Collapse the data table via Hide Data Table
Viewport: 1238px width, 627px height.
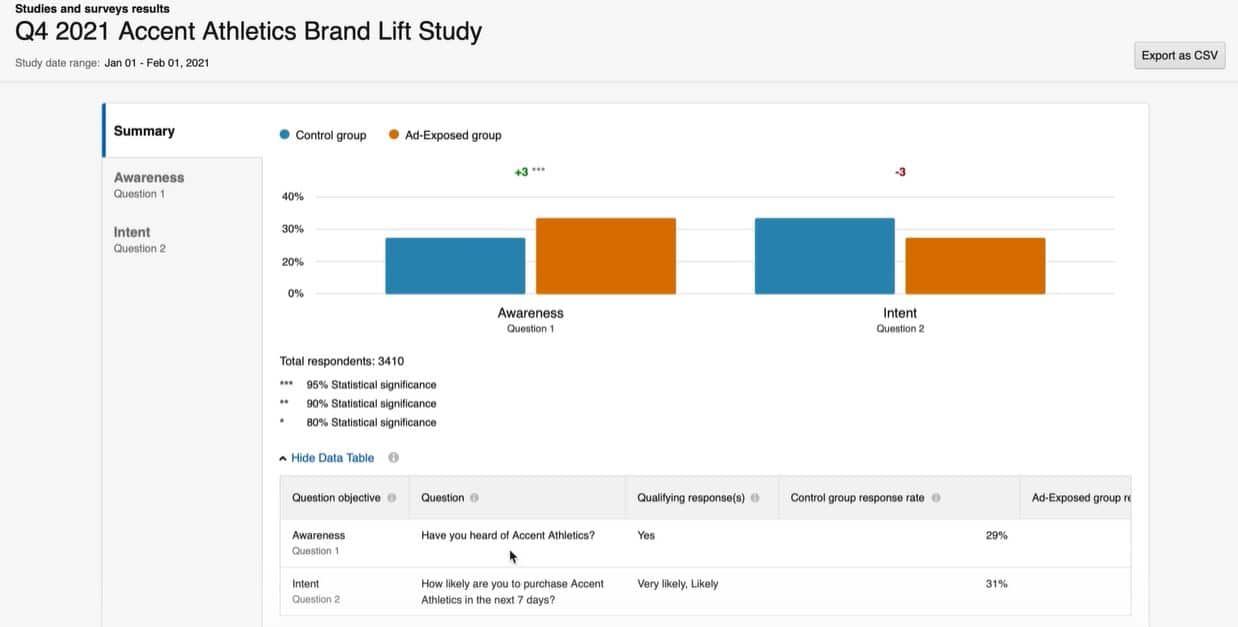[326, 458]
